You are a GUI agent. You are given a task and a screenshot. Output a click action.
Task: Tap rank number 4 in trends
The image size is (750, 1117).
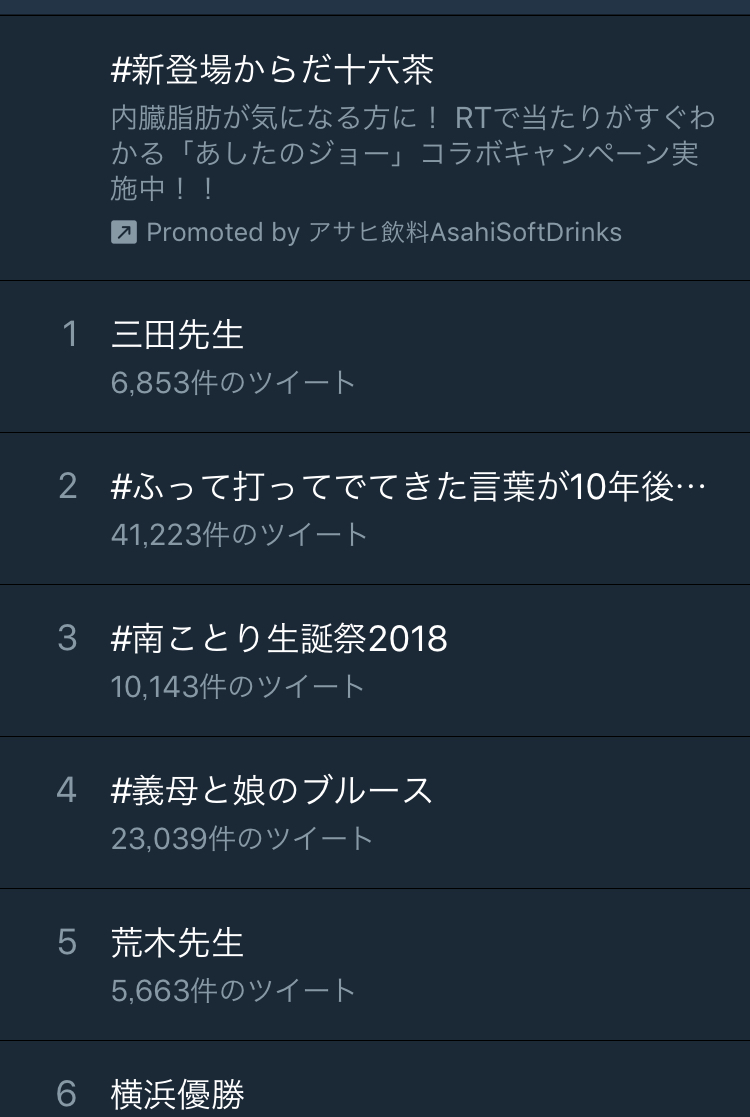pyautogui.click(x=68, y=791)
